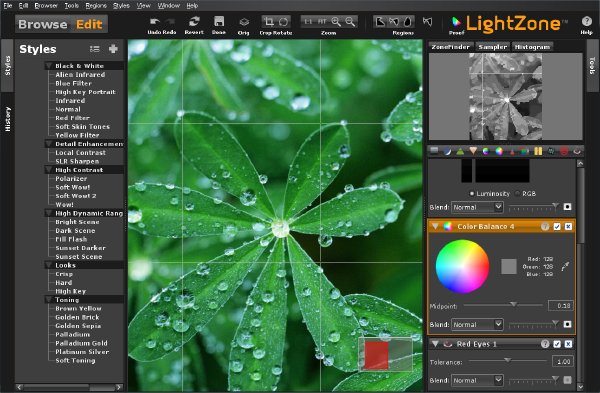The image size is (600, 393).
Task: Select the RGB radio button
Action: pyautogui.click(x=518, y=194)
